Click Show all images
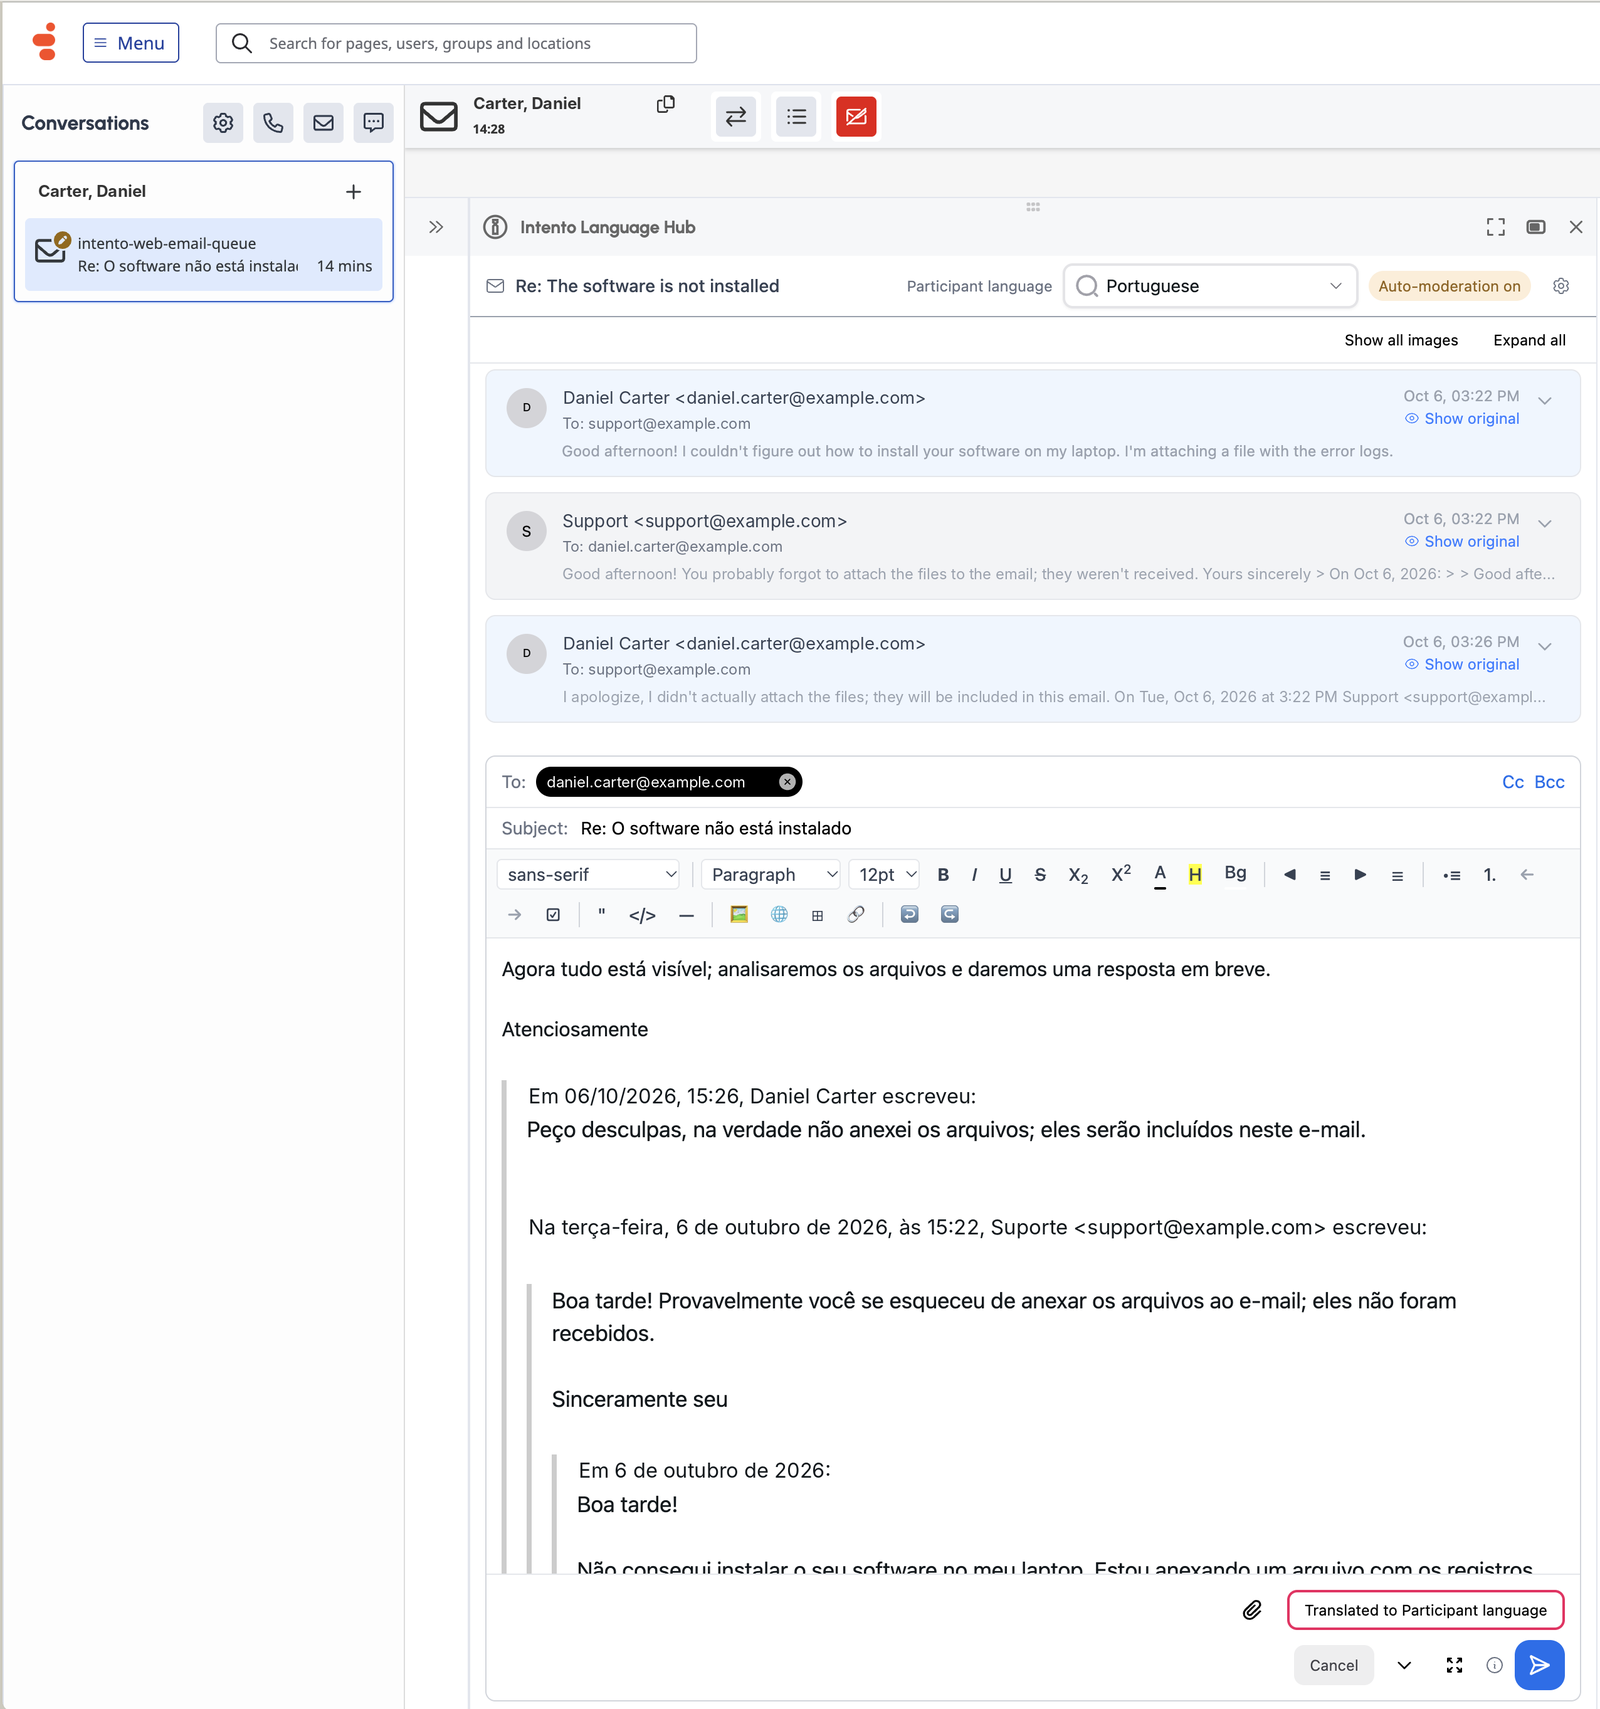Viewport: 1600px width, 1709px height. pyautogui.click(x=1401, y=340)
